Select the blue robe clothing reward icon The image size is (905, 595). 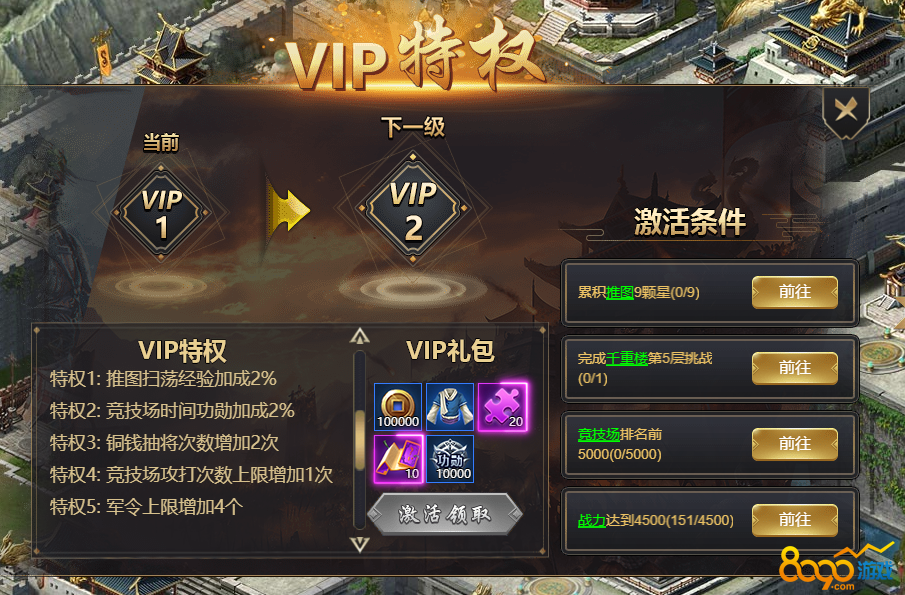click(x=450, y=407)
